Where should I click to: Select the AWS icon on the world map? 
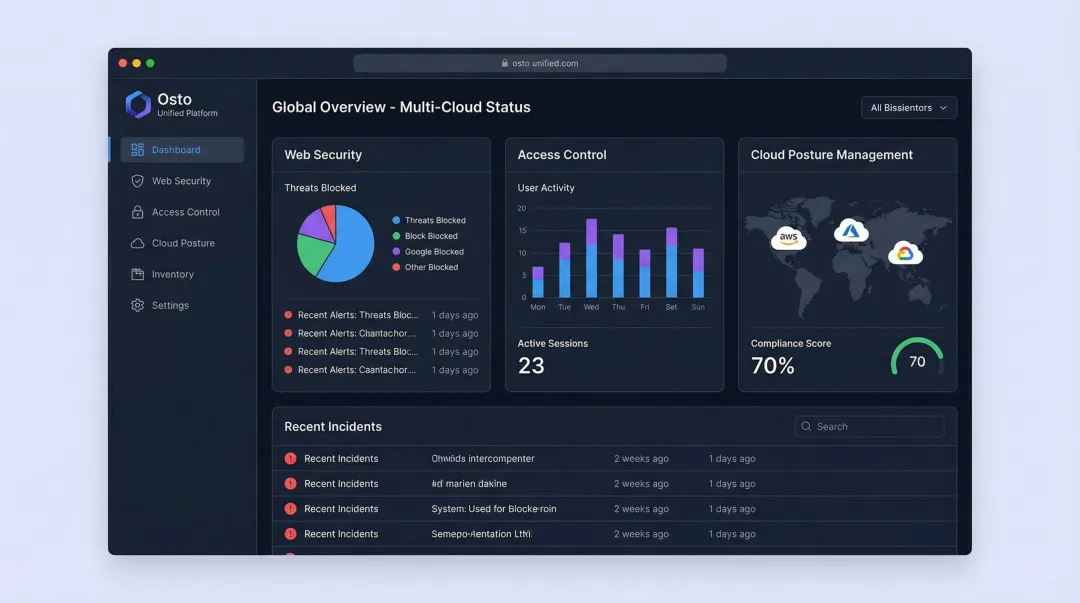[789, 238]
